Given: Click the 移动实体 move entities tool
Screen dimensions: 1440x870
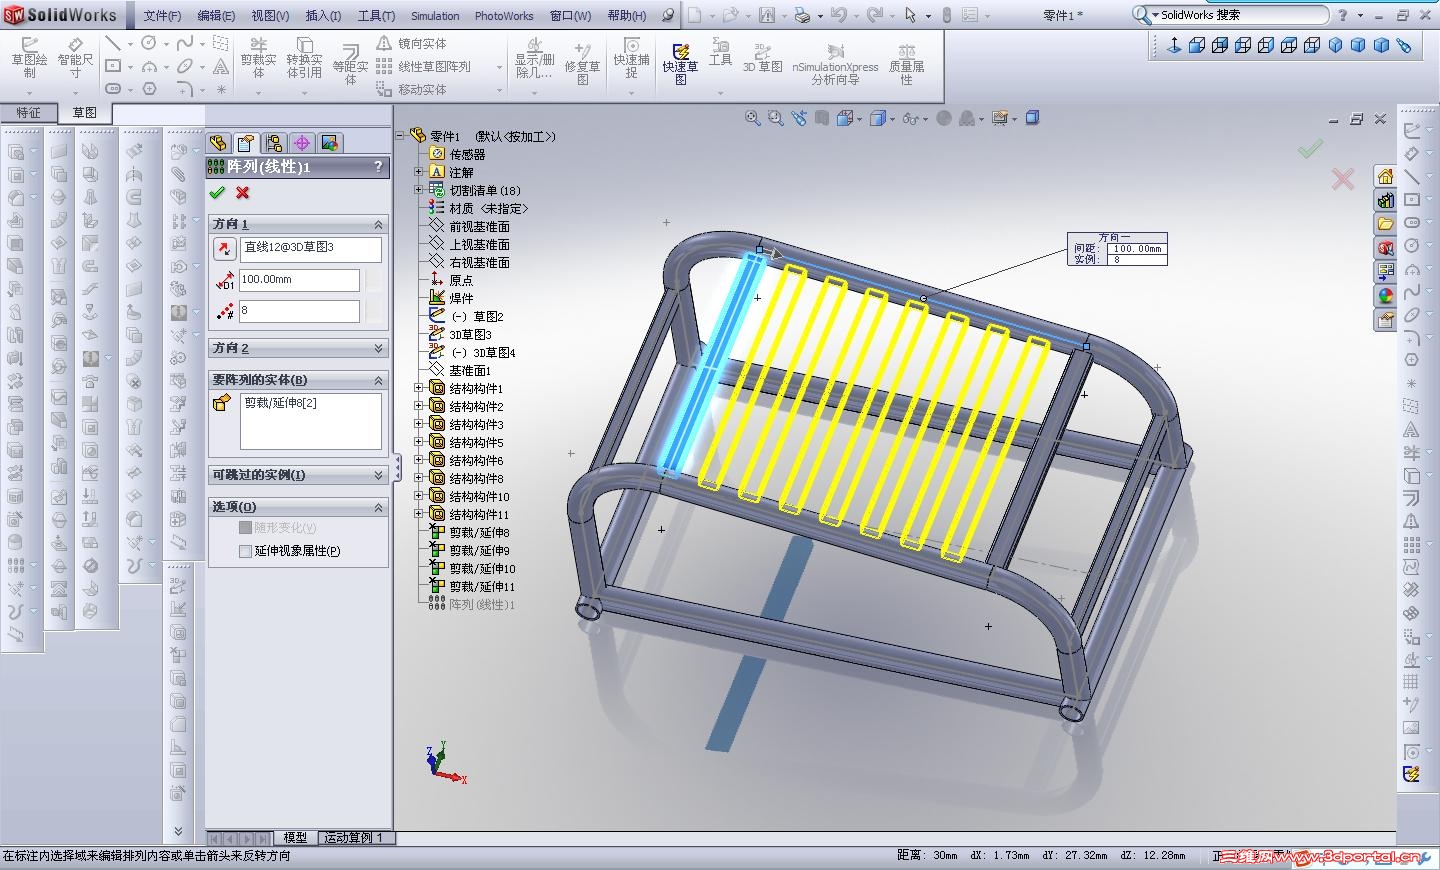Looking at the screenshot, I should pos(411,90).
